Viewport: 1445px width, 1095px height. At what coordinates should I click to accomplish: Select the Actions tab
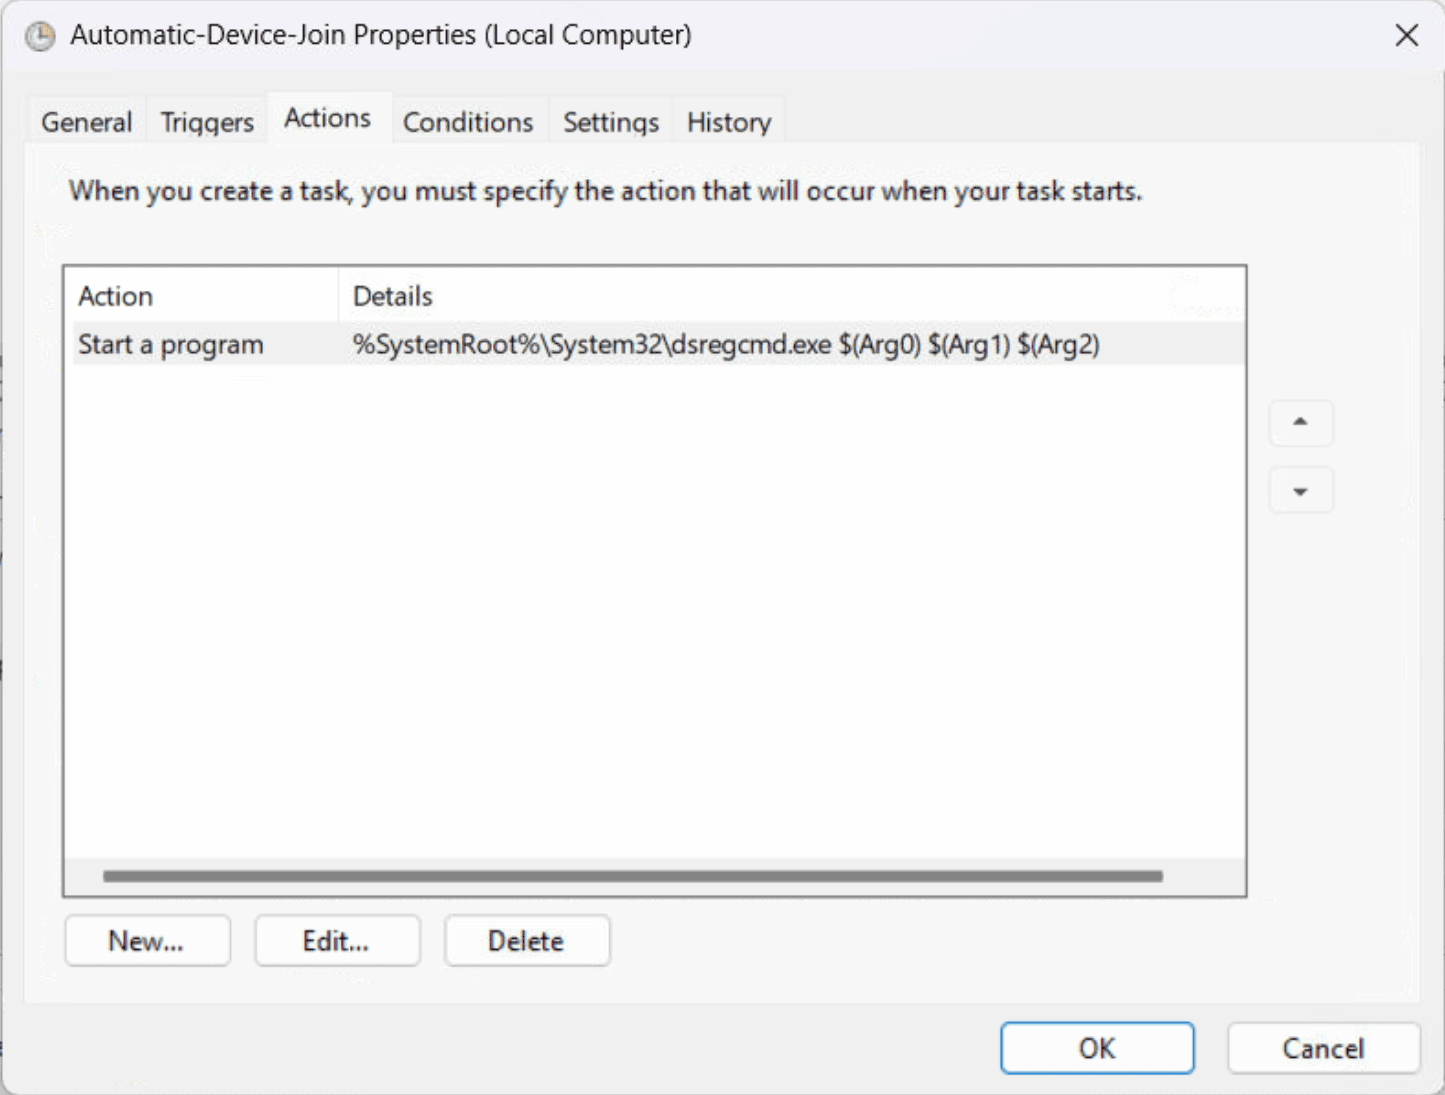coord(327,118)
